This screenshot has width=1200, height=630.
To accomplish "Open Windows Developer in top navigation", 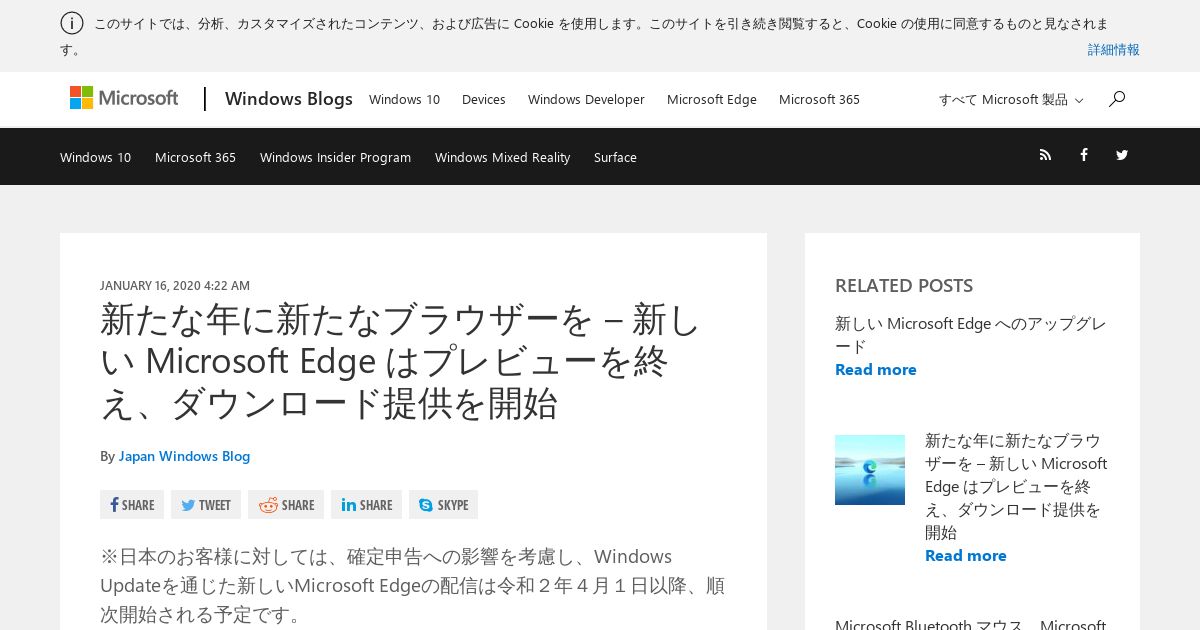I will [586, 100].
